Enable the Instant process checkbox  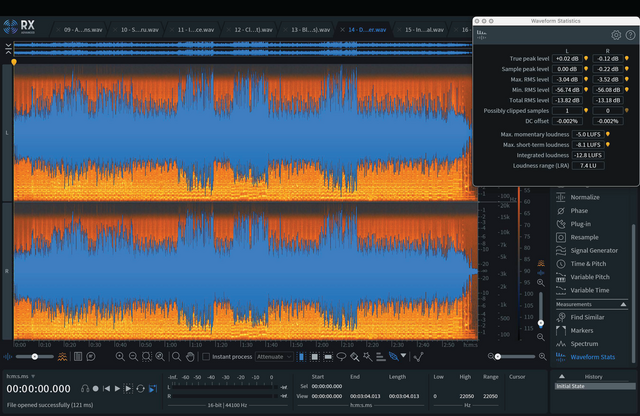(x=206, y=356)
